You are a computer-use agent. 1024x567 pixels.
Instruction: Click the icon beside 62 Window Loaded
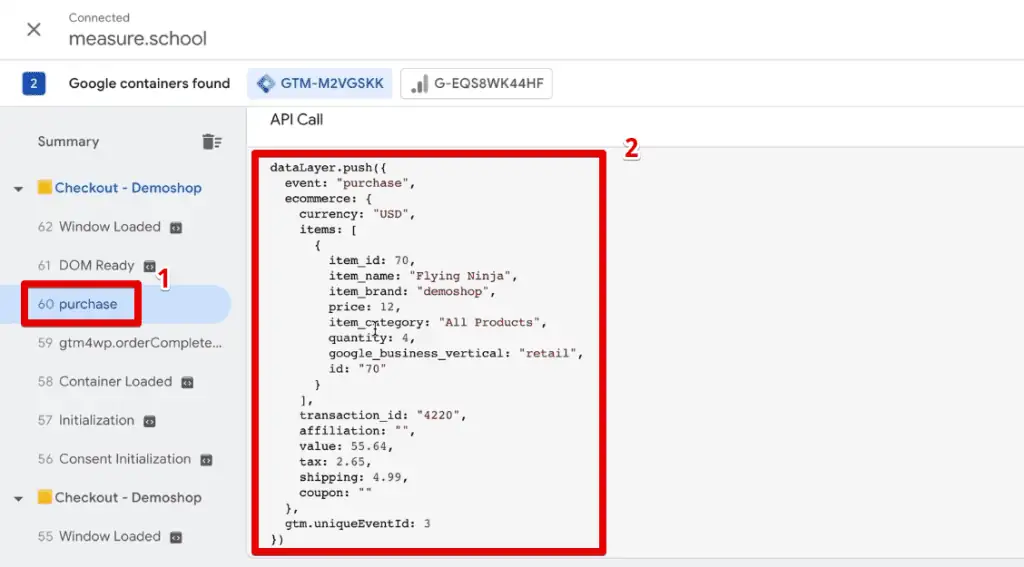(x=176, y=228)
